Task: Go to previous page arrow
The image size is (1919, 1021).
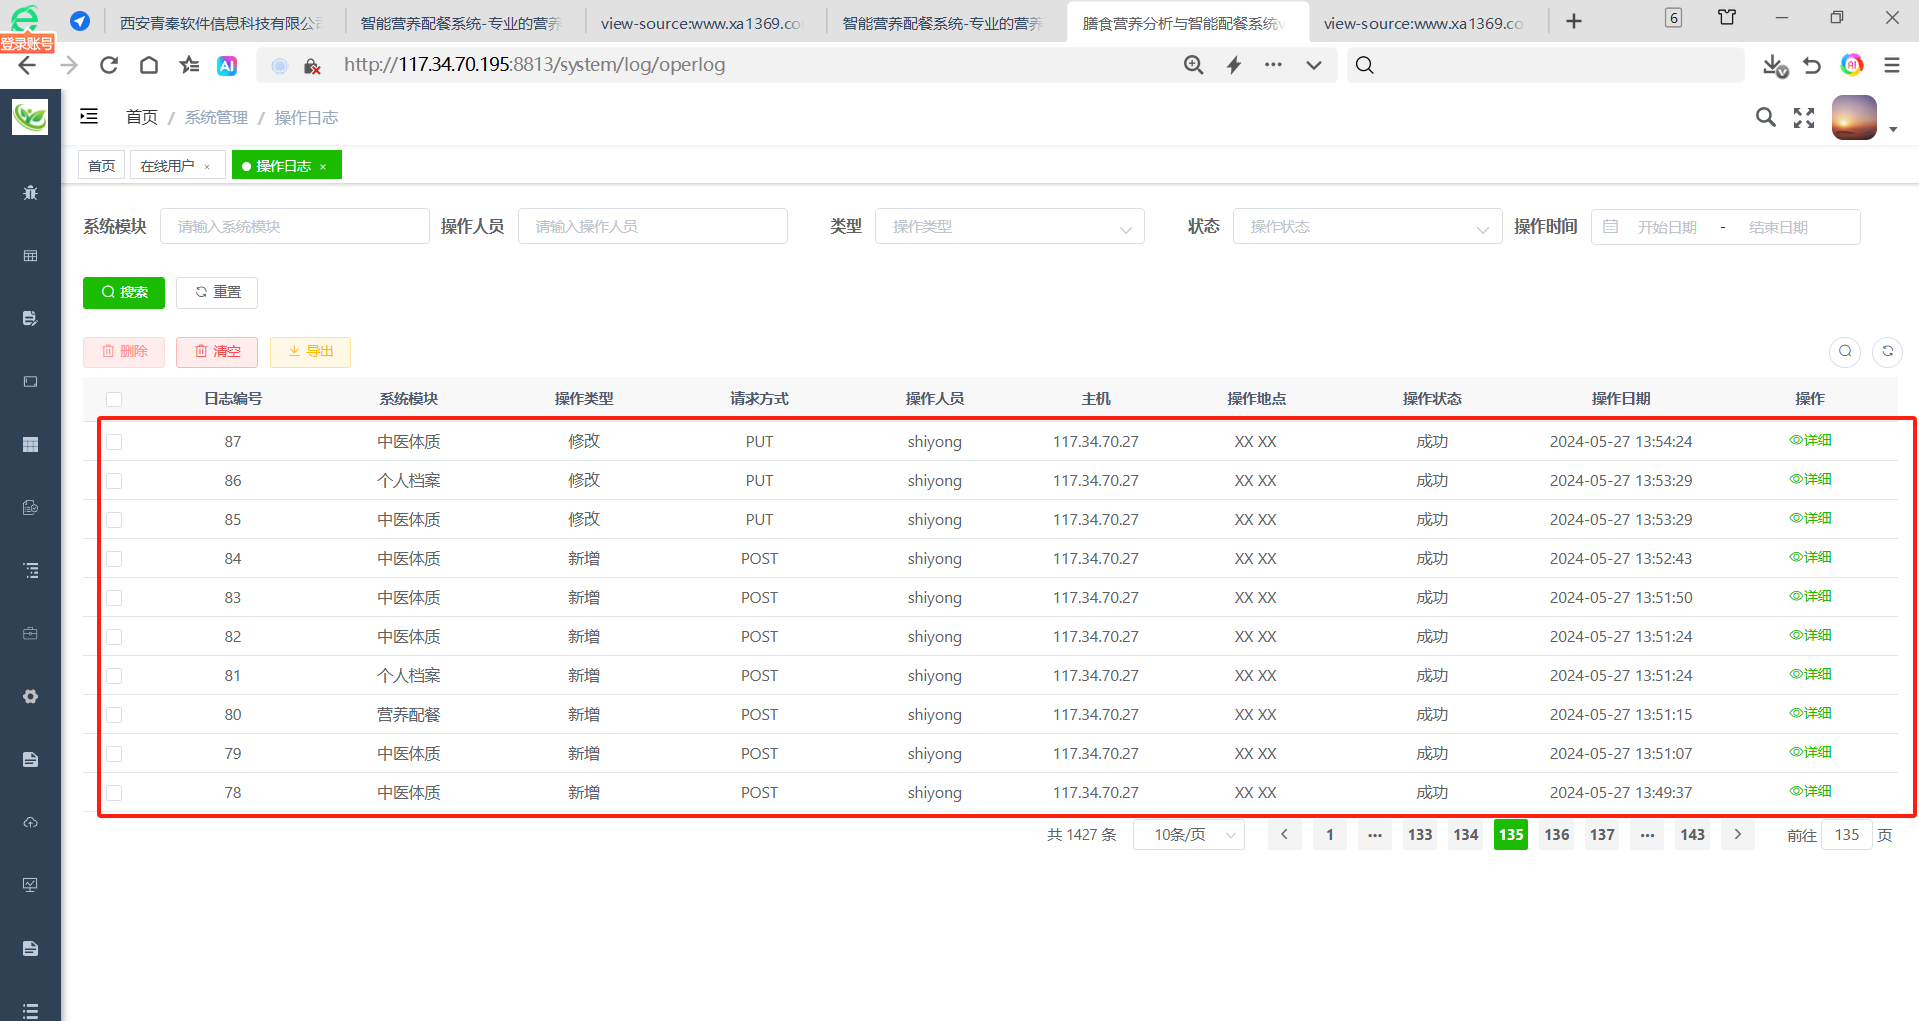Action: click(1284, 834)
